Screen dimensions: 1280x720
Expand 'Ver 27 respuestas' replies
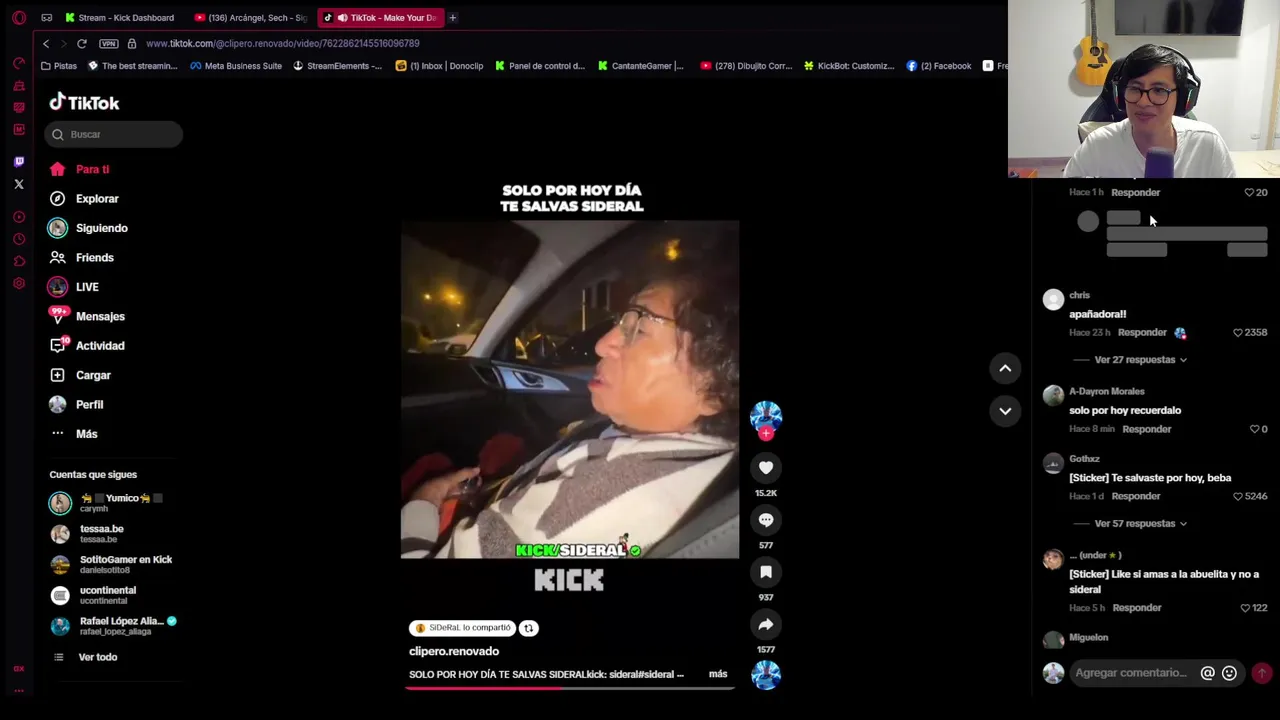pyautogui.click(x=1141, y=360)
